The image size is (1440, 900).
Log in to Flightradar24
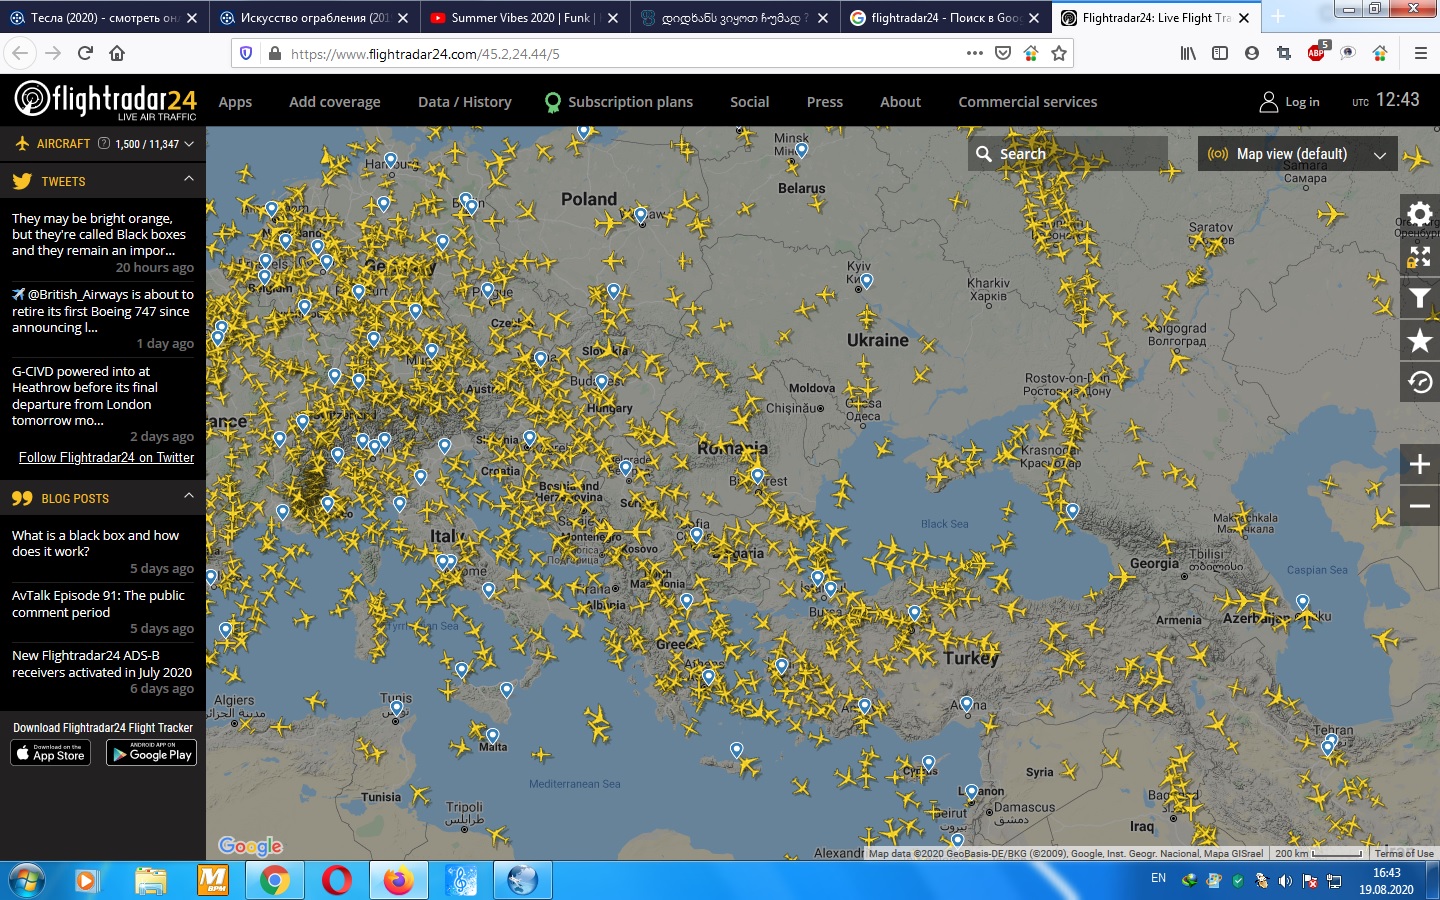tap(1290, 102)
